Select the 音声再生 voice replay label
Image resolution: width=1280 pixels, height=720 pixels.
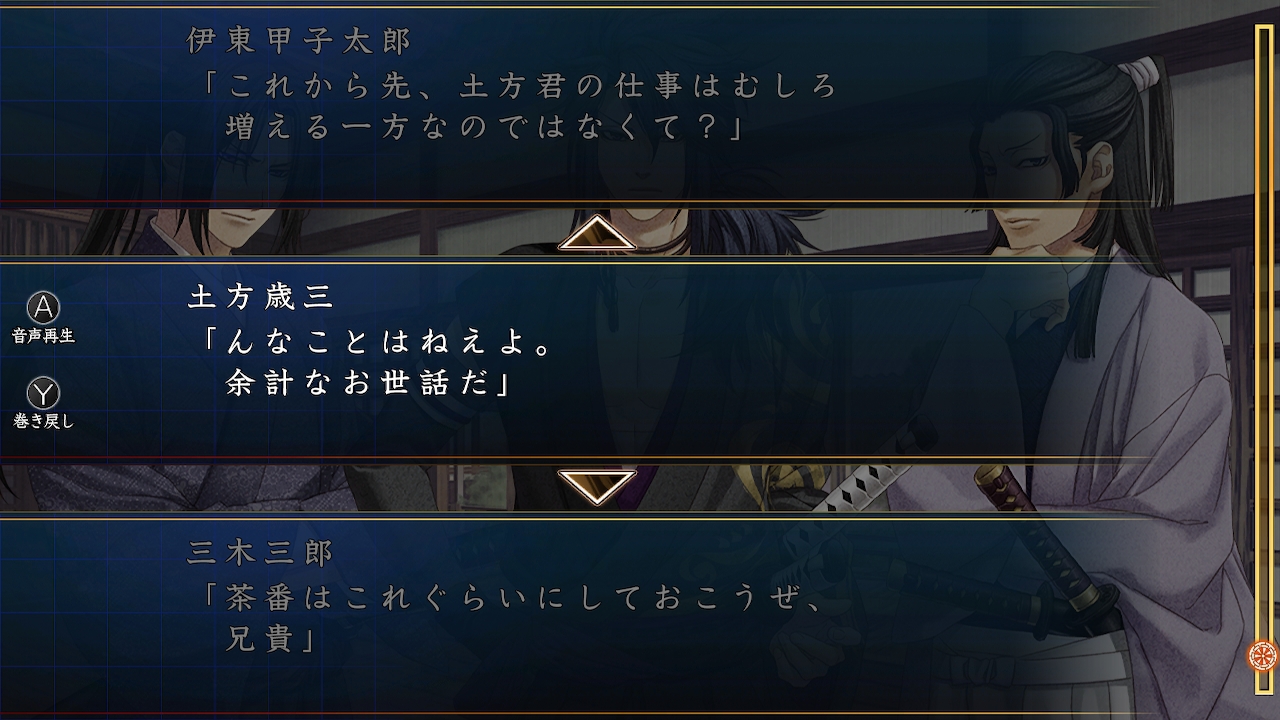(43, 336)
